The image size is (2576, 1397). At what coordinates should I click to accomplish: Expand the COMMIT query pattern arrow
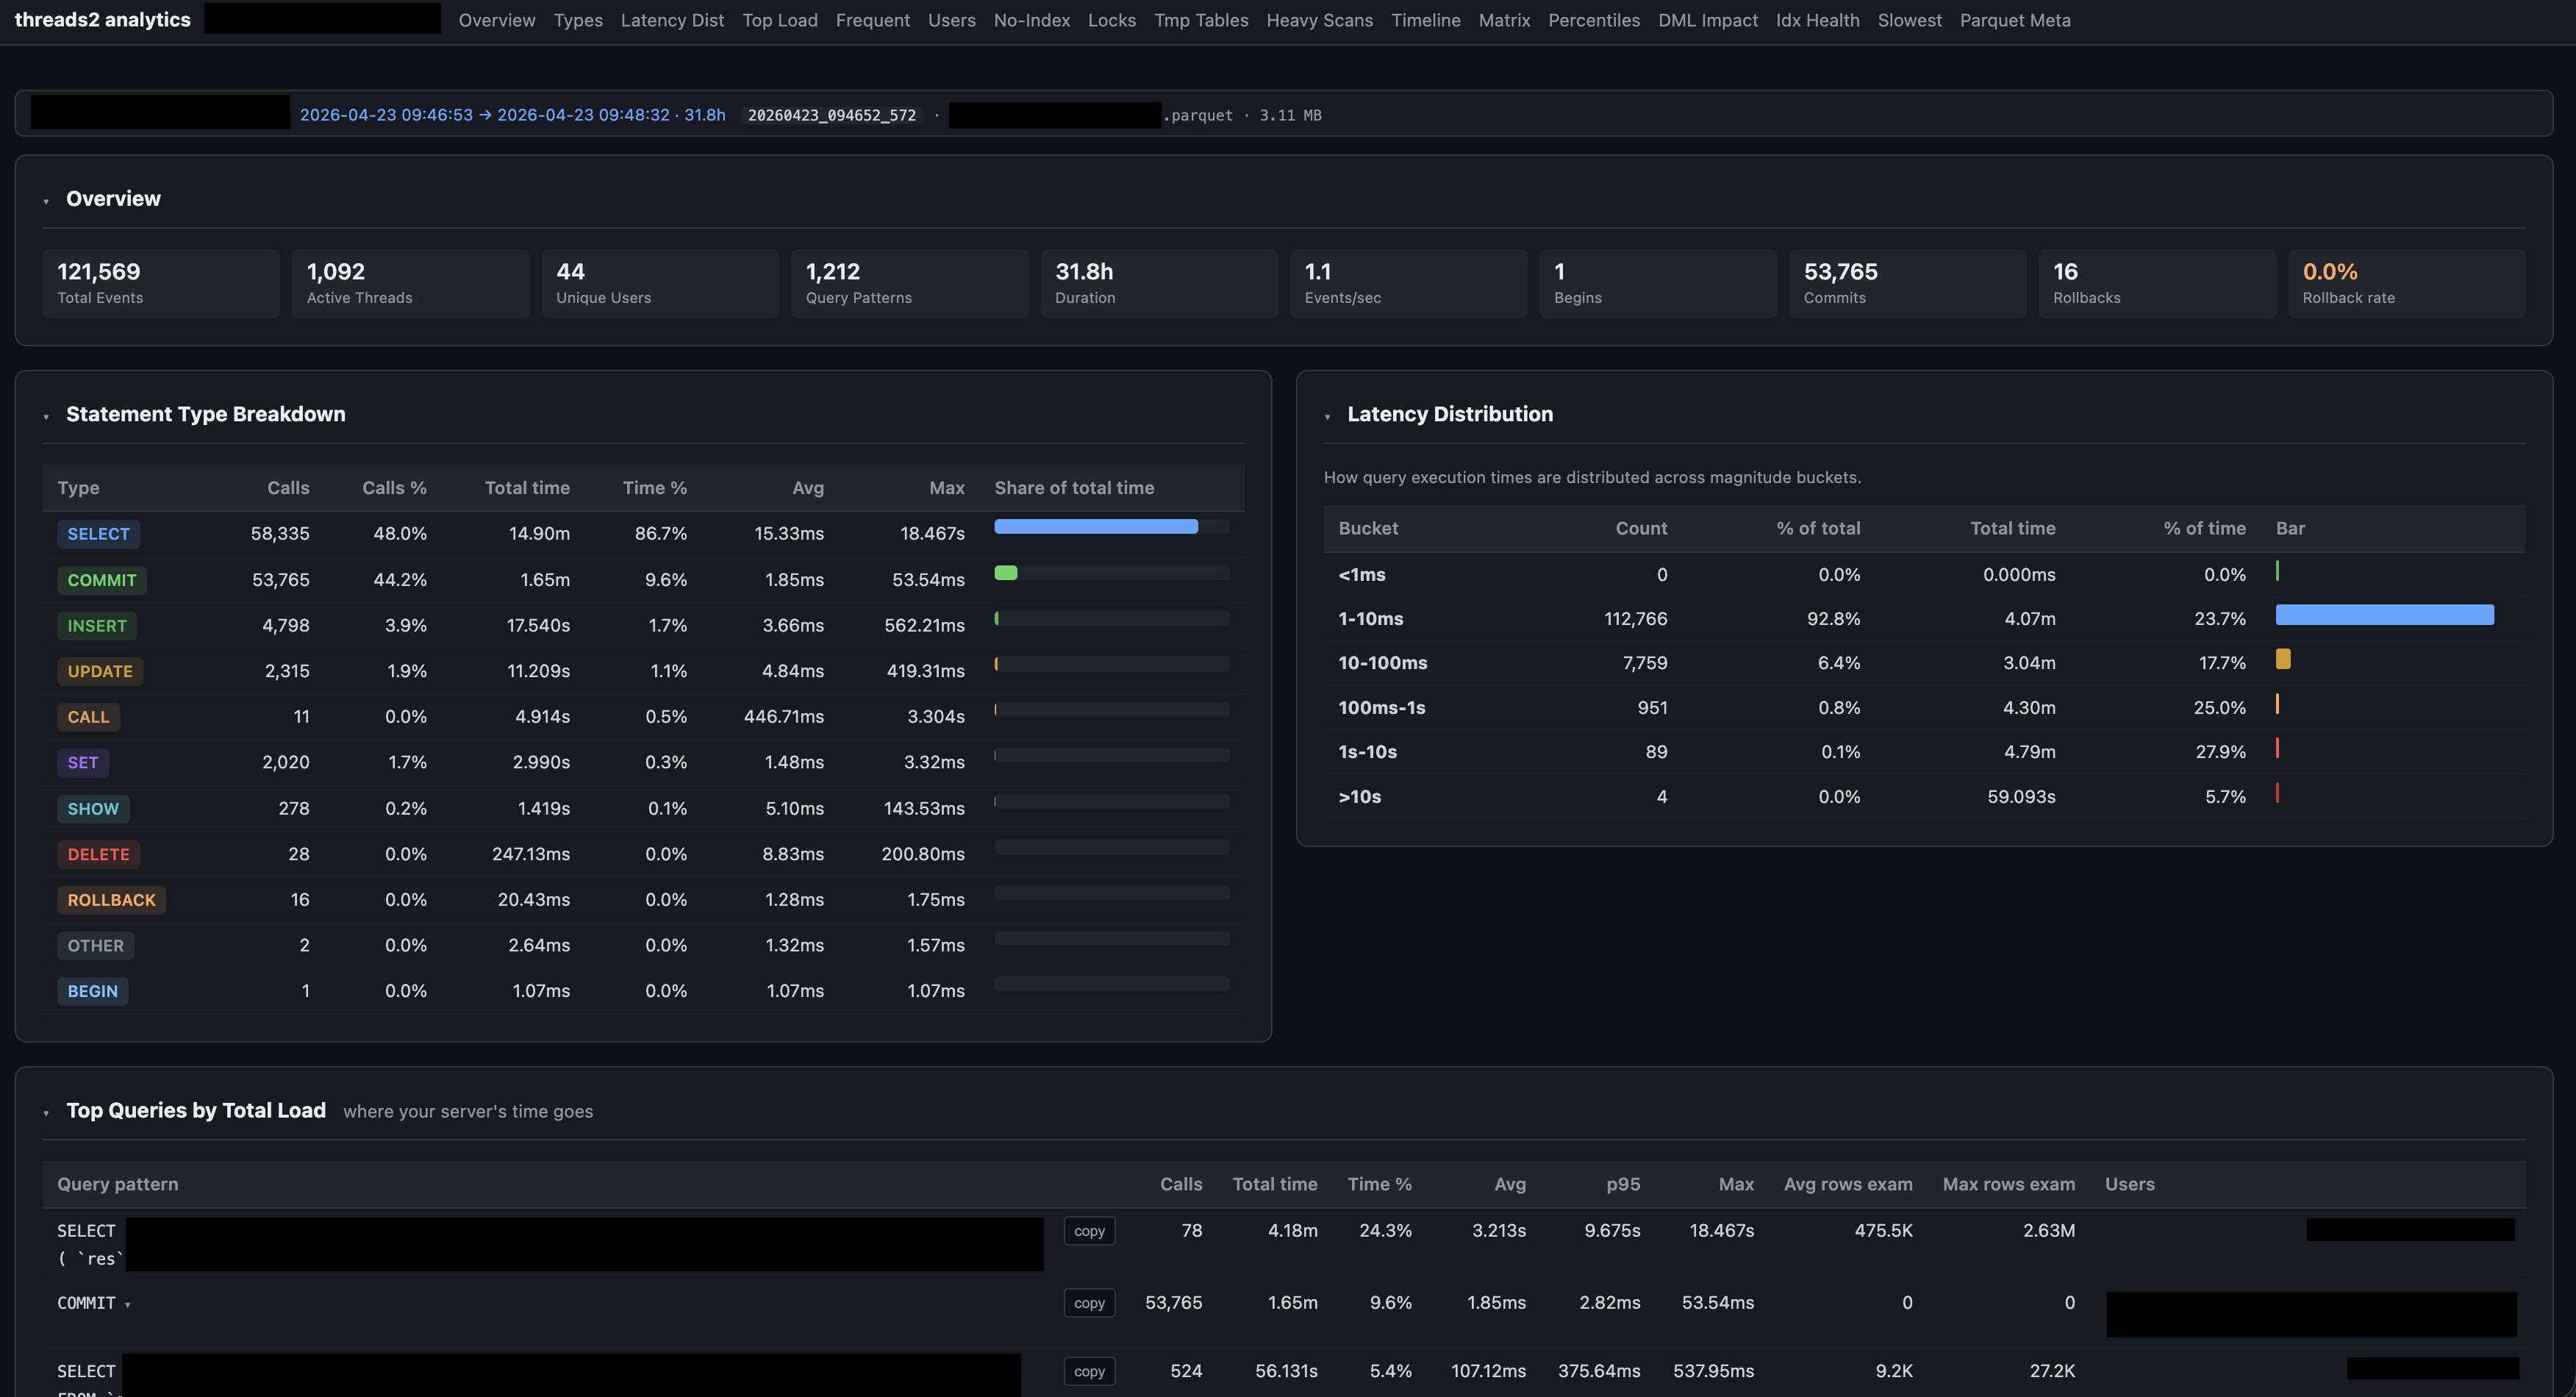pyautogui.click(x=128, y=1304)
